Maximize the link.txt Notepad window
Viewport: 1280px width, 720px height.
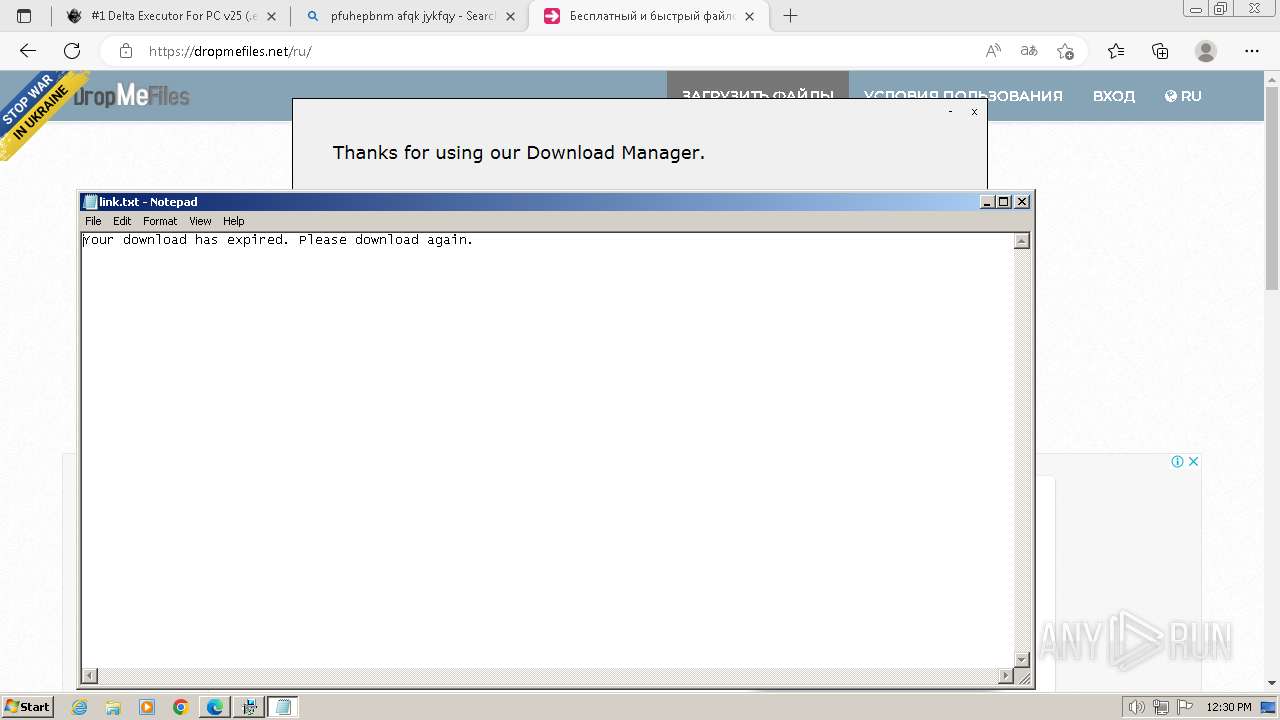tap(1004, 202)
